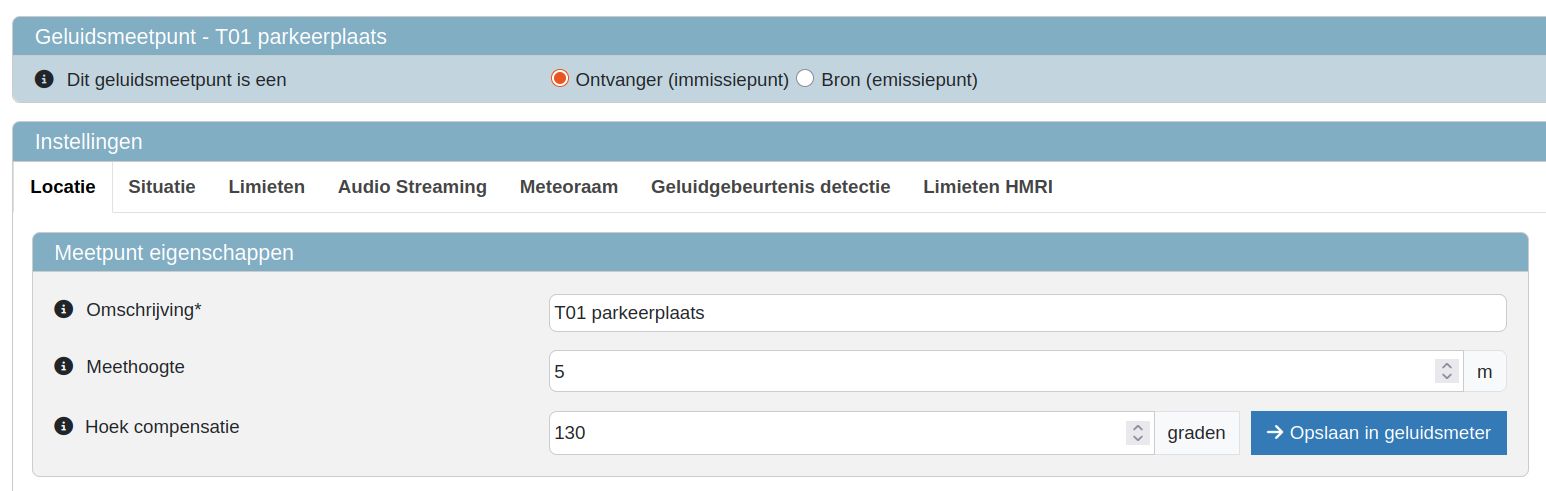
Task: Switch to the Situatie tab
Action: 162,187
